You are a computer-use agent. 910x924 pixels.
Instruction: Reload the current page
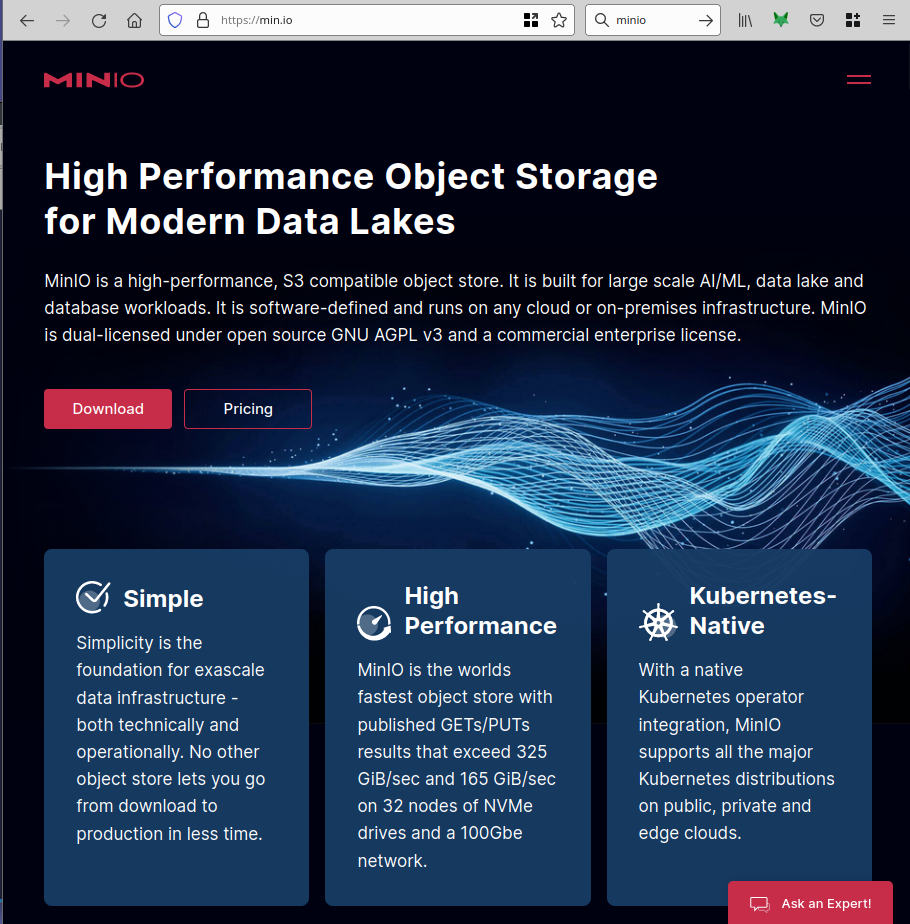99,20
